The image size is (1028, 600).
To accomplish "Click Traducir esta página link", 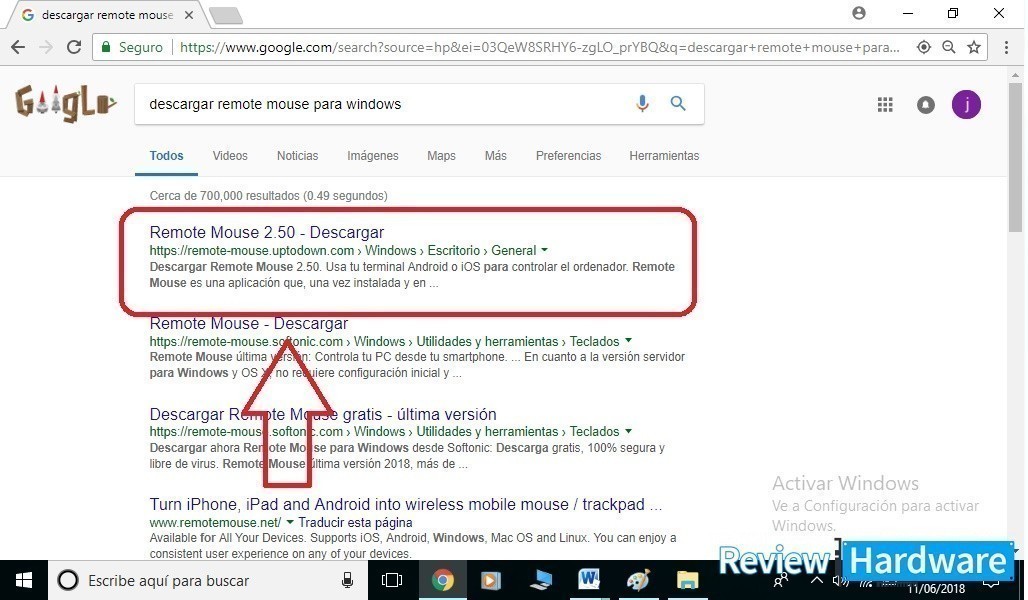I will coord(355,523).
